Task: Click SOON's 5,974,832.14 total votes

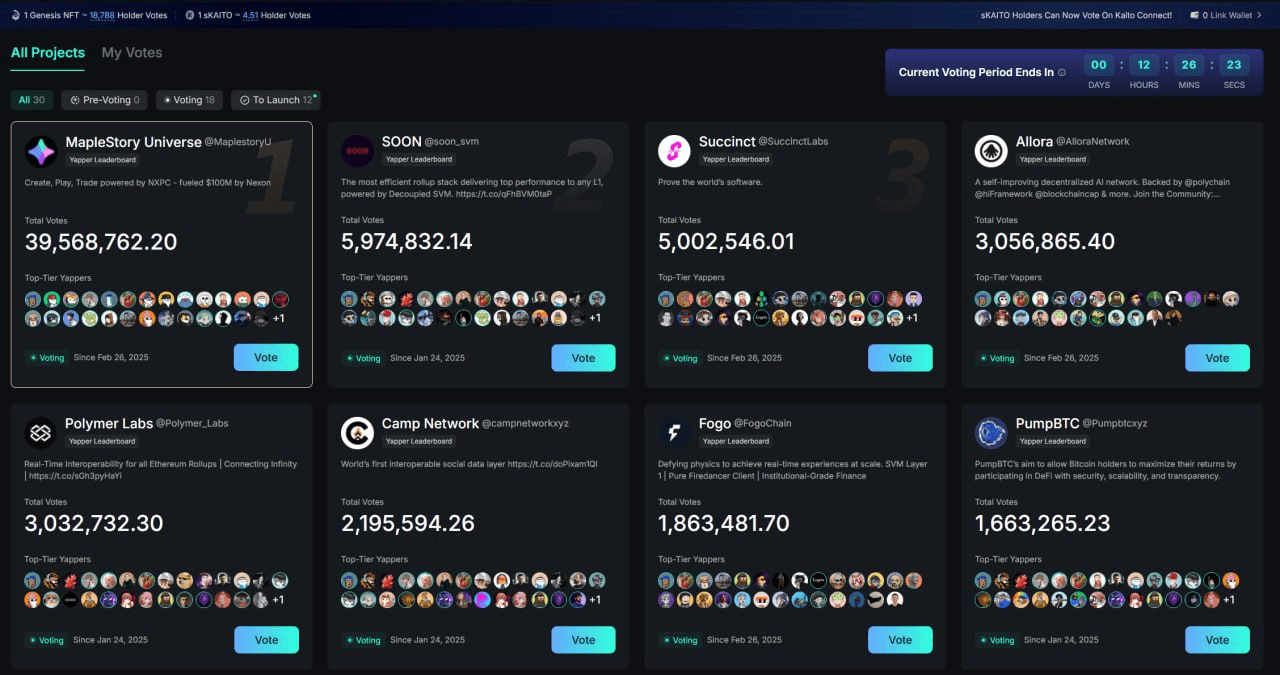Action: pos(407,242)
